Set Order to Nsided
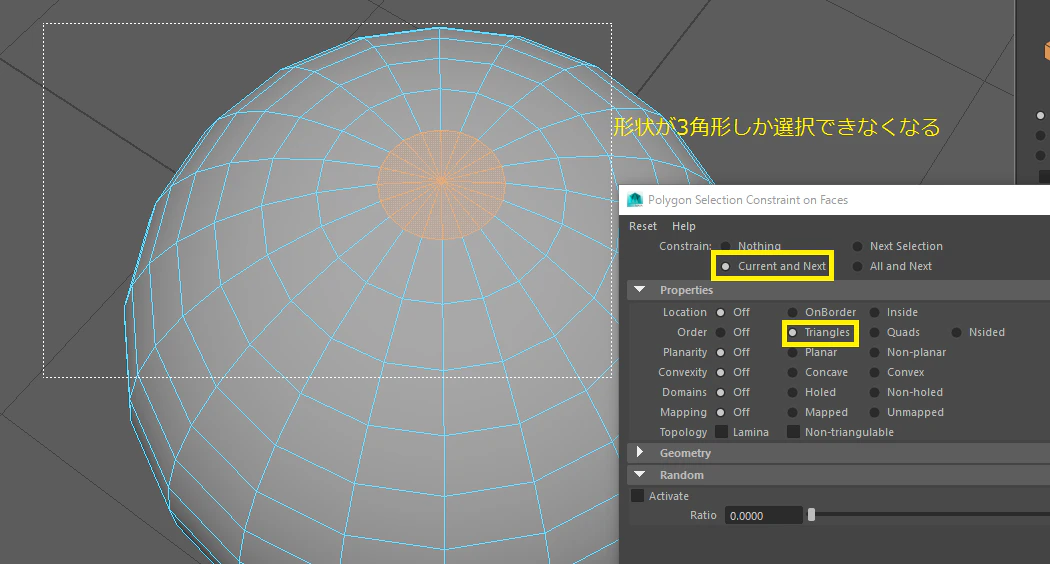Viewport: 1050px width, 564px height. coord(956,332)
